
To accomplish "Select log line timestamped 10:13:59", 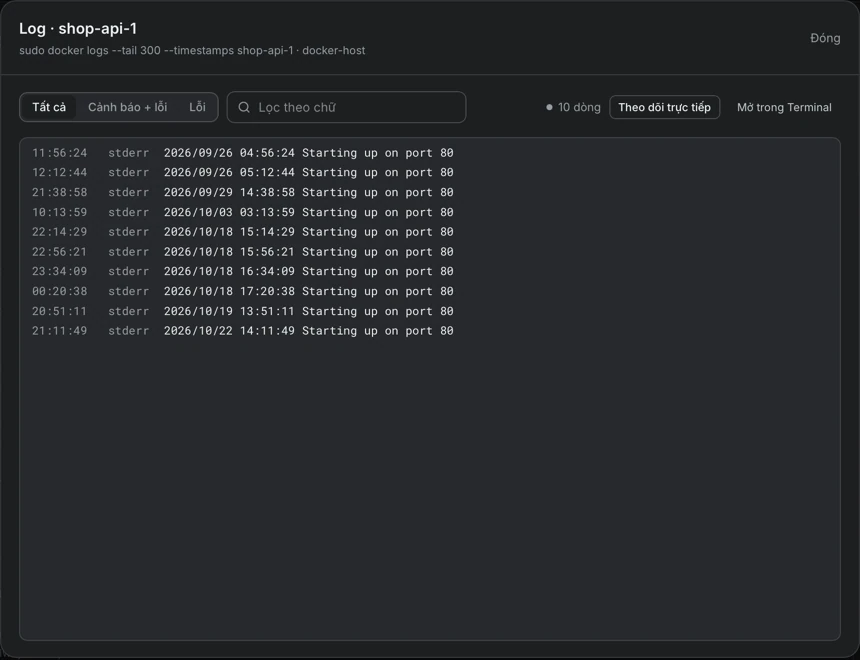I will (x=429, y=212).
